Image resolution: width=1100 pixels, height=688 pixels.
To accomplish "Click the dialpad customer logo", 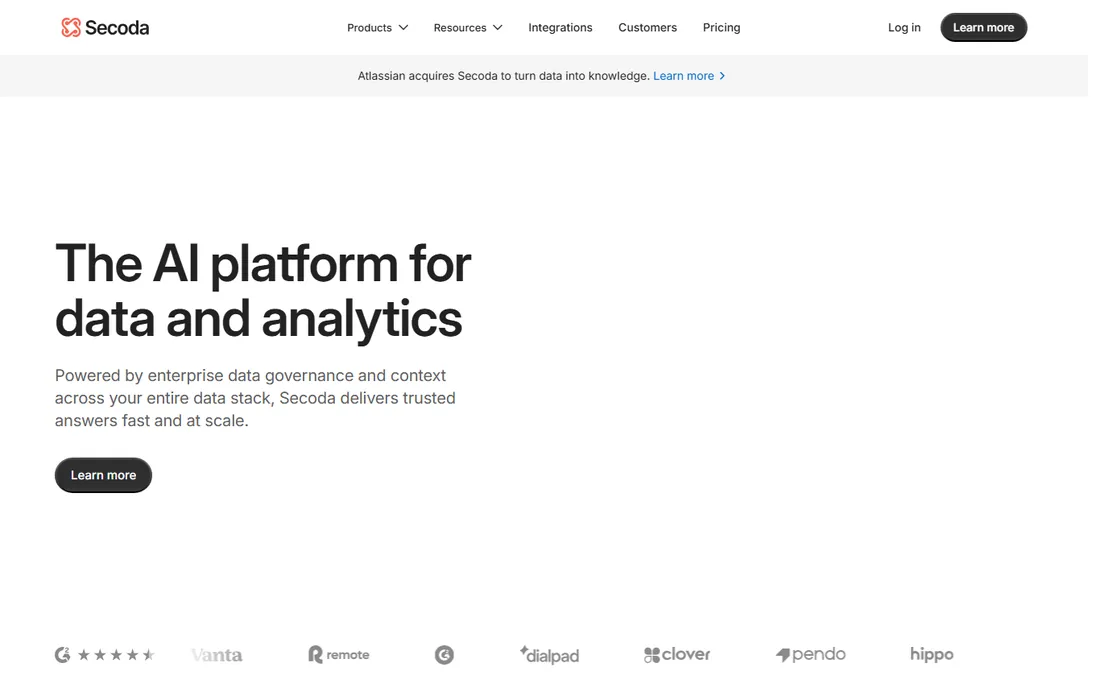I will [x=549, y=654].
